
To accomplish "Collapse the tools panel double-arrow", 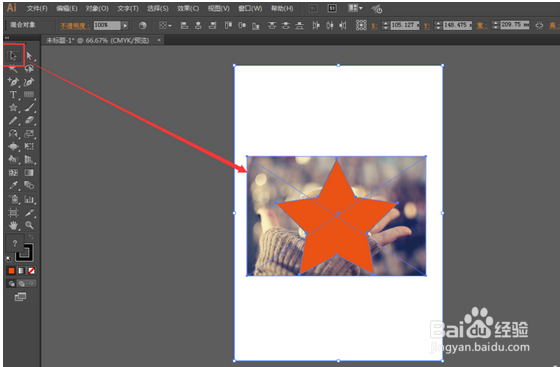I will tap(7, 38).
